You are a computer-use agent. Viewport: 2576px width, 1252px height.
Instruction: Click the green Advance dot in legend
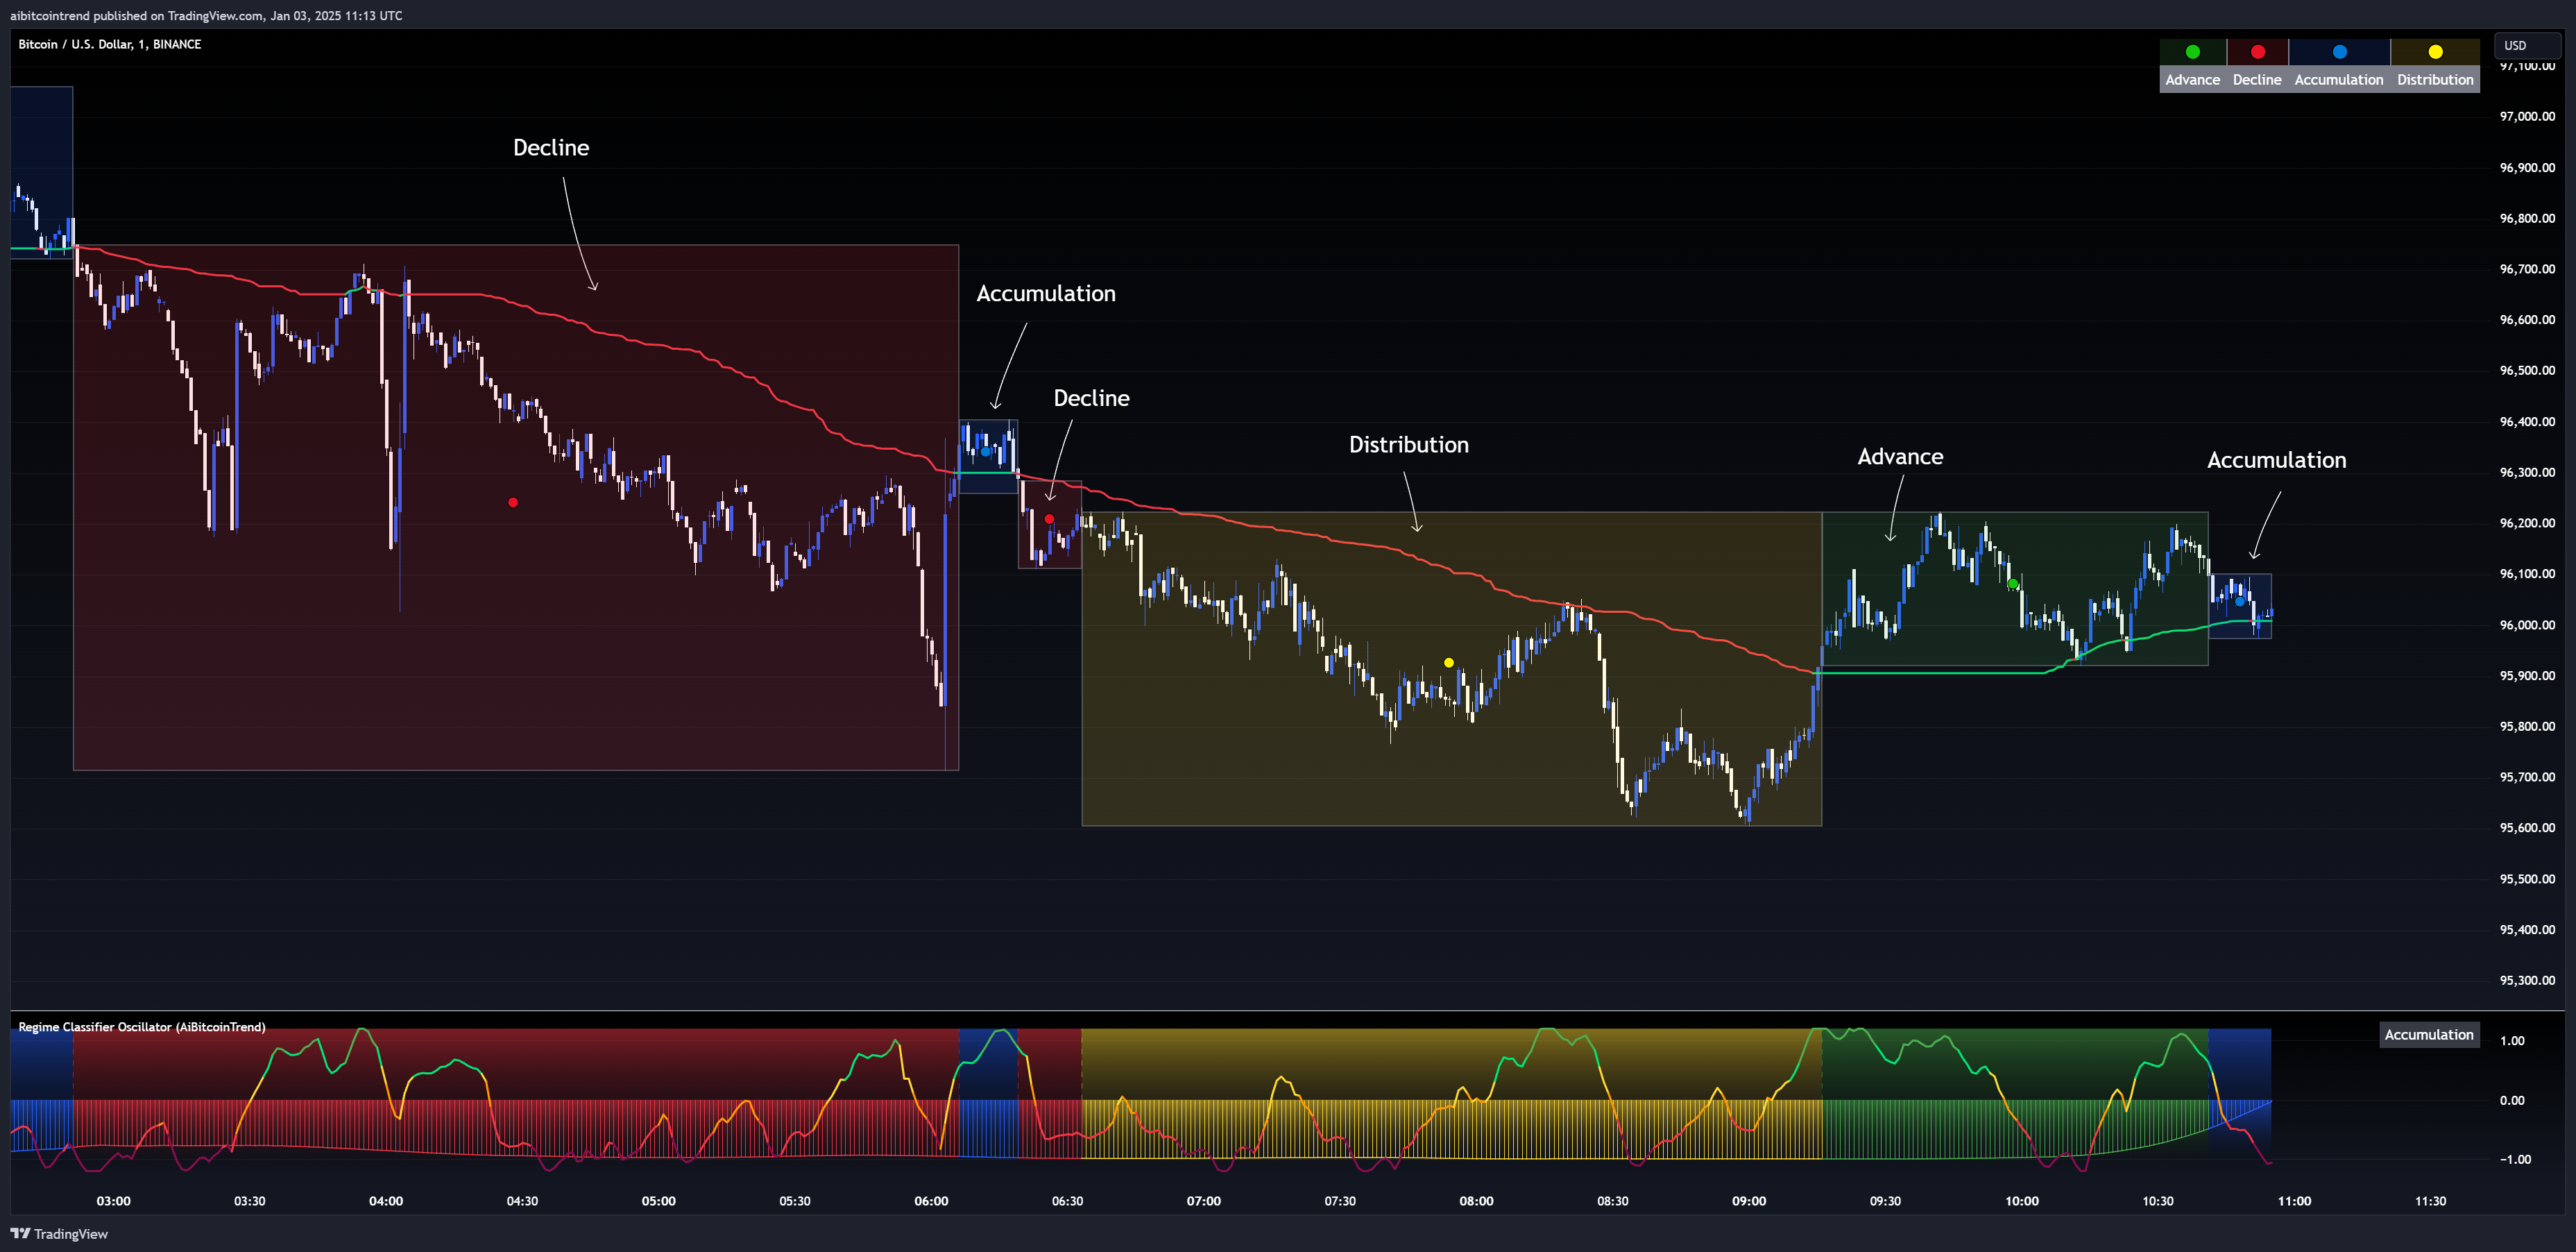coord(2192,52)
